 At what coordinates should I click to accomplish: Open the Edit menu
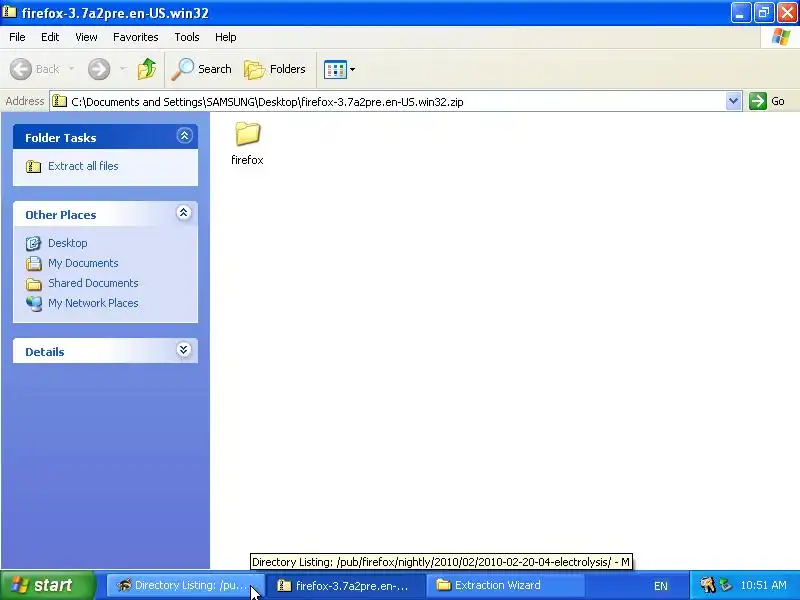click(50, 37)
